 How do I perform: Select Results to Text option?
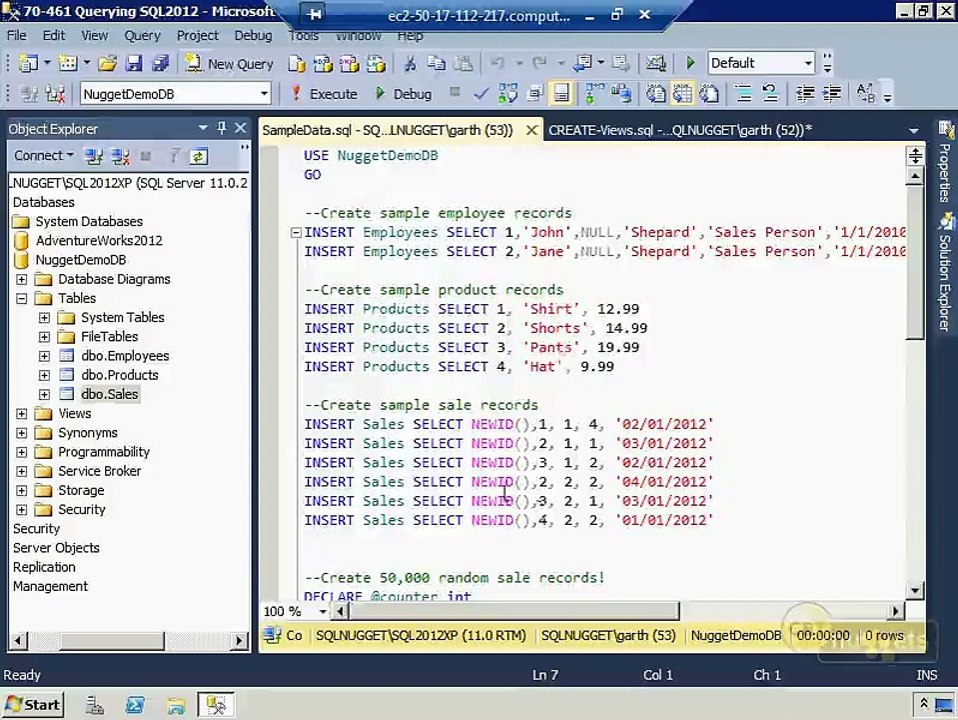click(x=656, y=94)
